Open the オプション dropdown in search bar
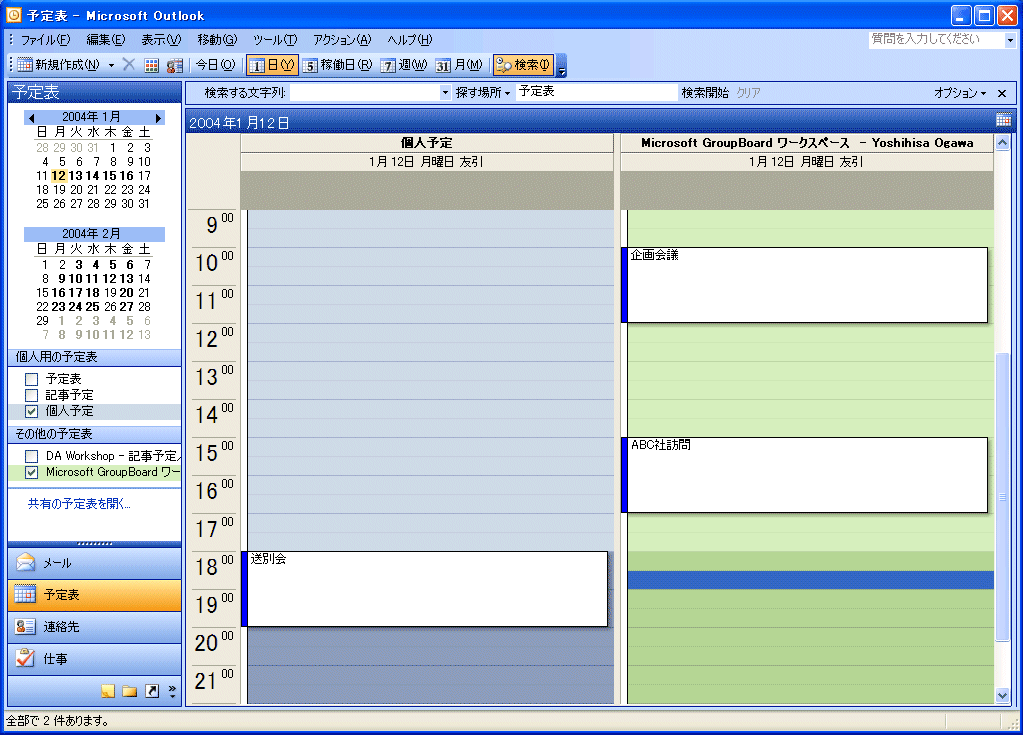The height and width of the screenshot is (735, 1023). [x=959, y=93]
